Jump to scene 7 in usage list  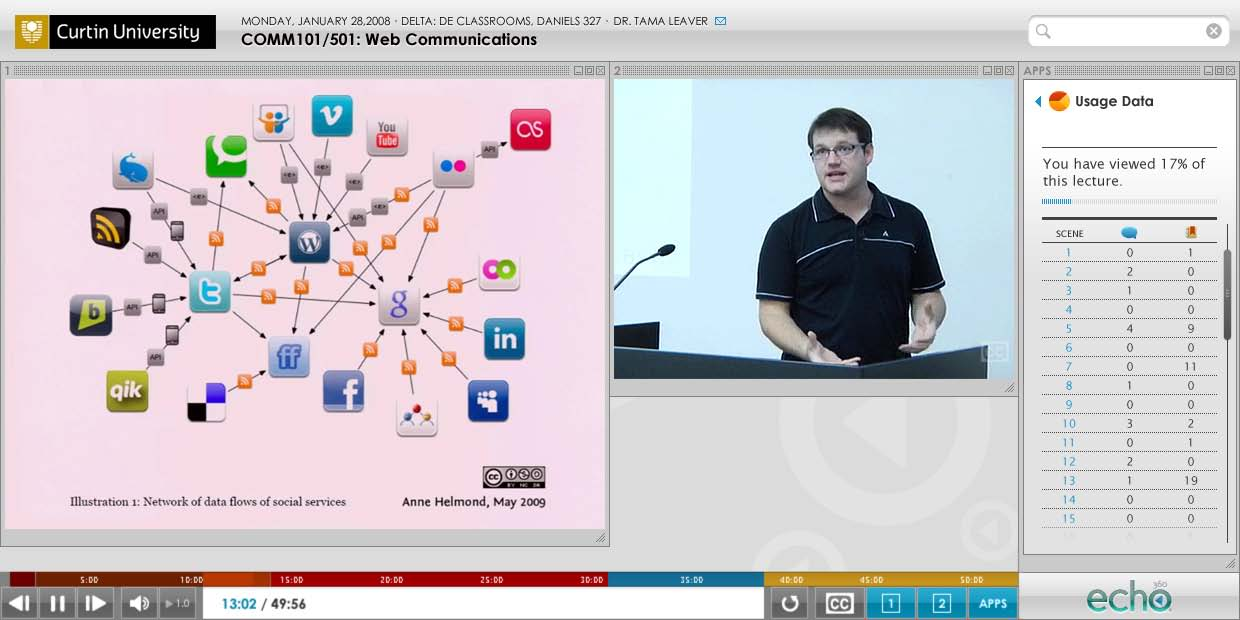click(x=1068, y=367)
